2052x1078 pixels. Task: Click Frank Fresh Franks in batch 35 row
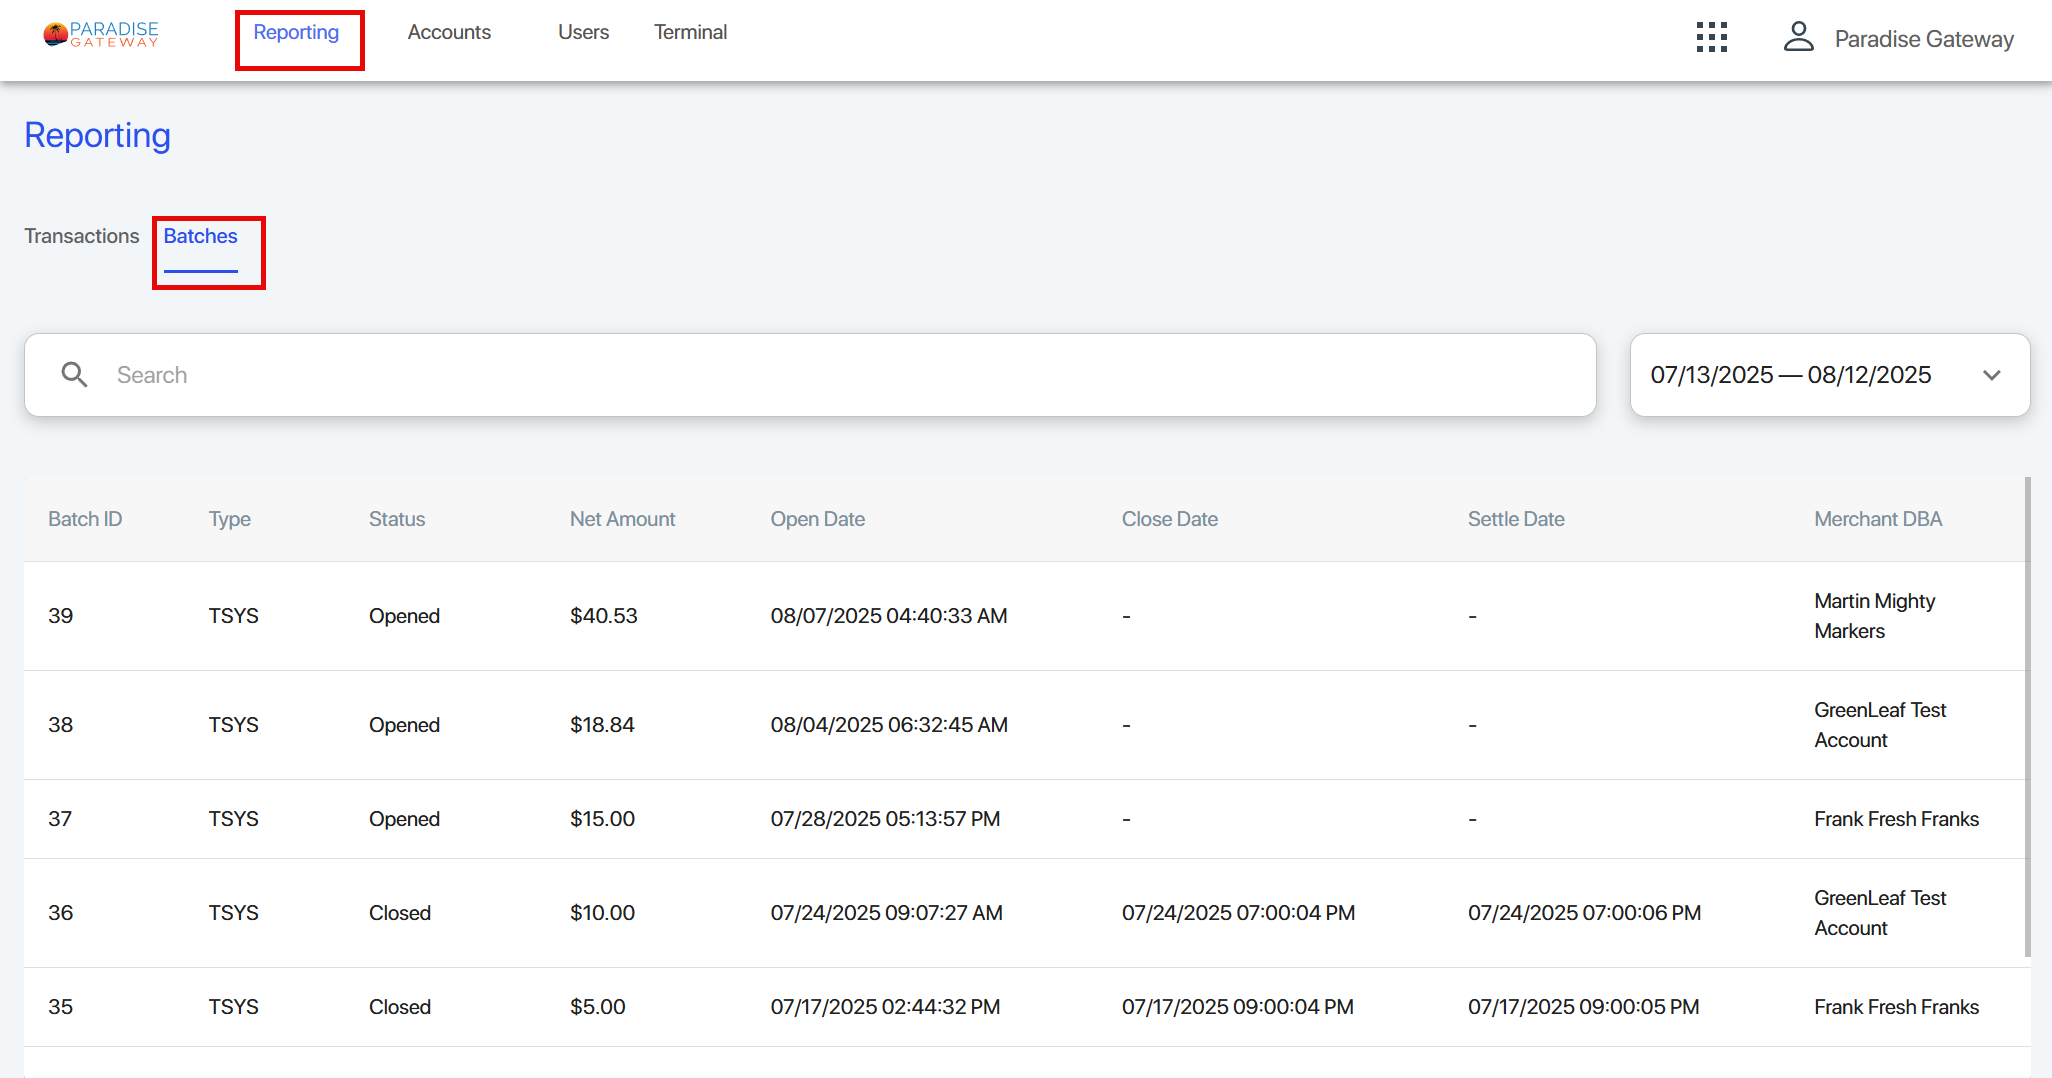pos(1896,1007)
